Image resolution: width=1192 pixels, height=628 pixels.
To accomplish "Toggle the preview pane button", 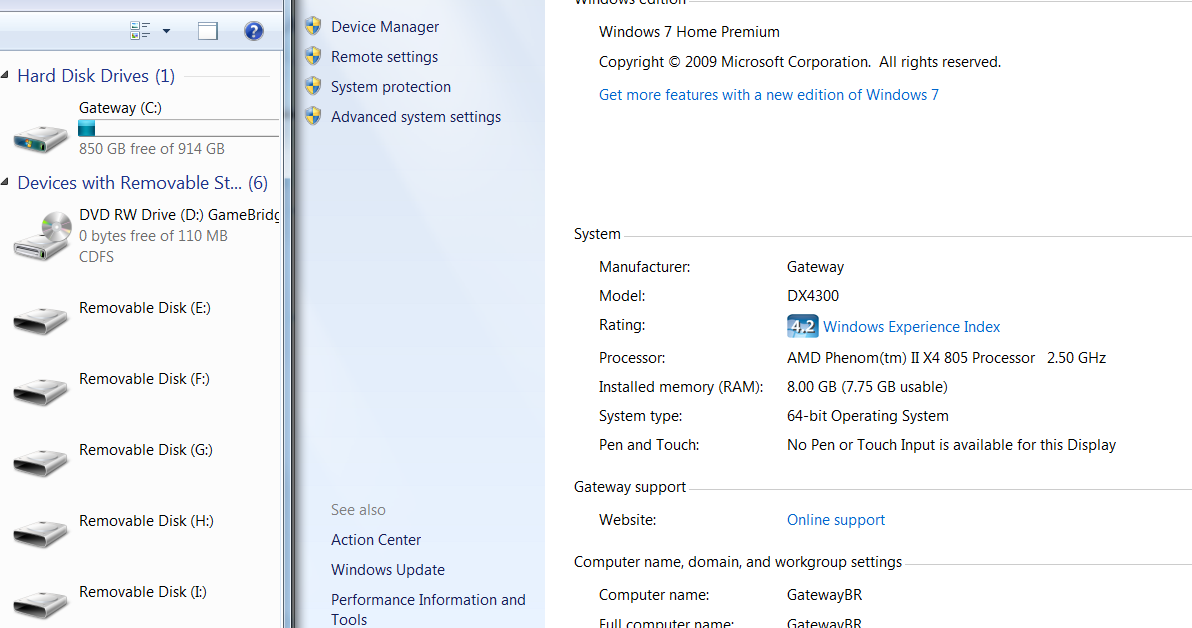I will coord(208,31).
